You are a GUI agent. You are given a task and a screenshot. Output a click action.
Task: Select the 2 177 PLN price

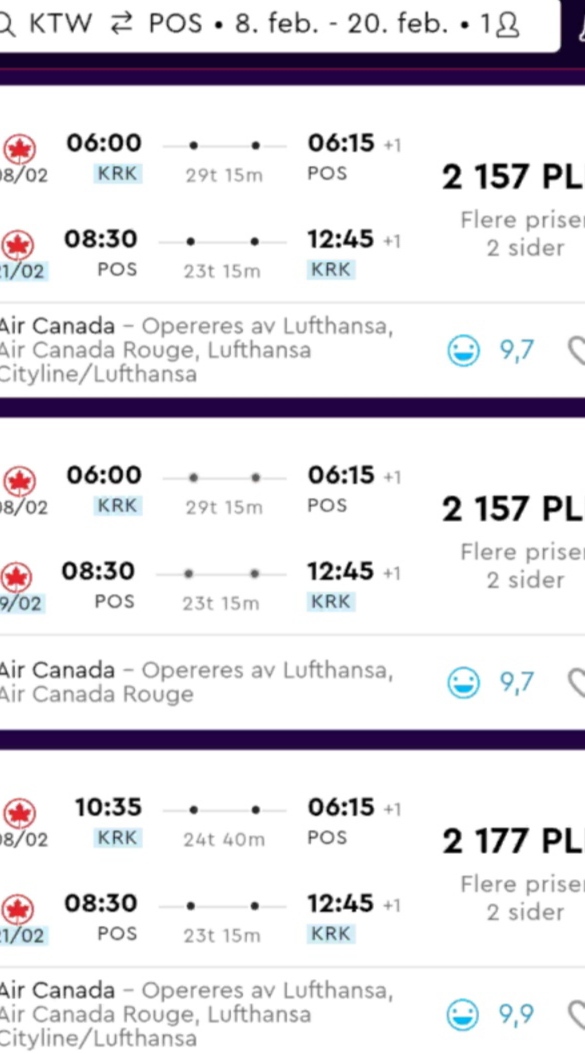click(x=513, y=842)
